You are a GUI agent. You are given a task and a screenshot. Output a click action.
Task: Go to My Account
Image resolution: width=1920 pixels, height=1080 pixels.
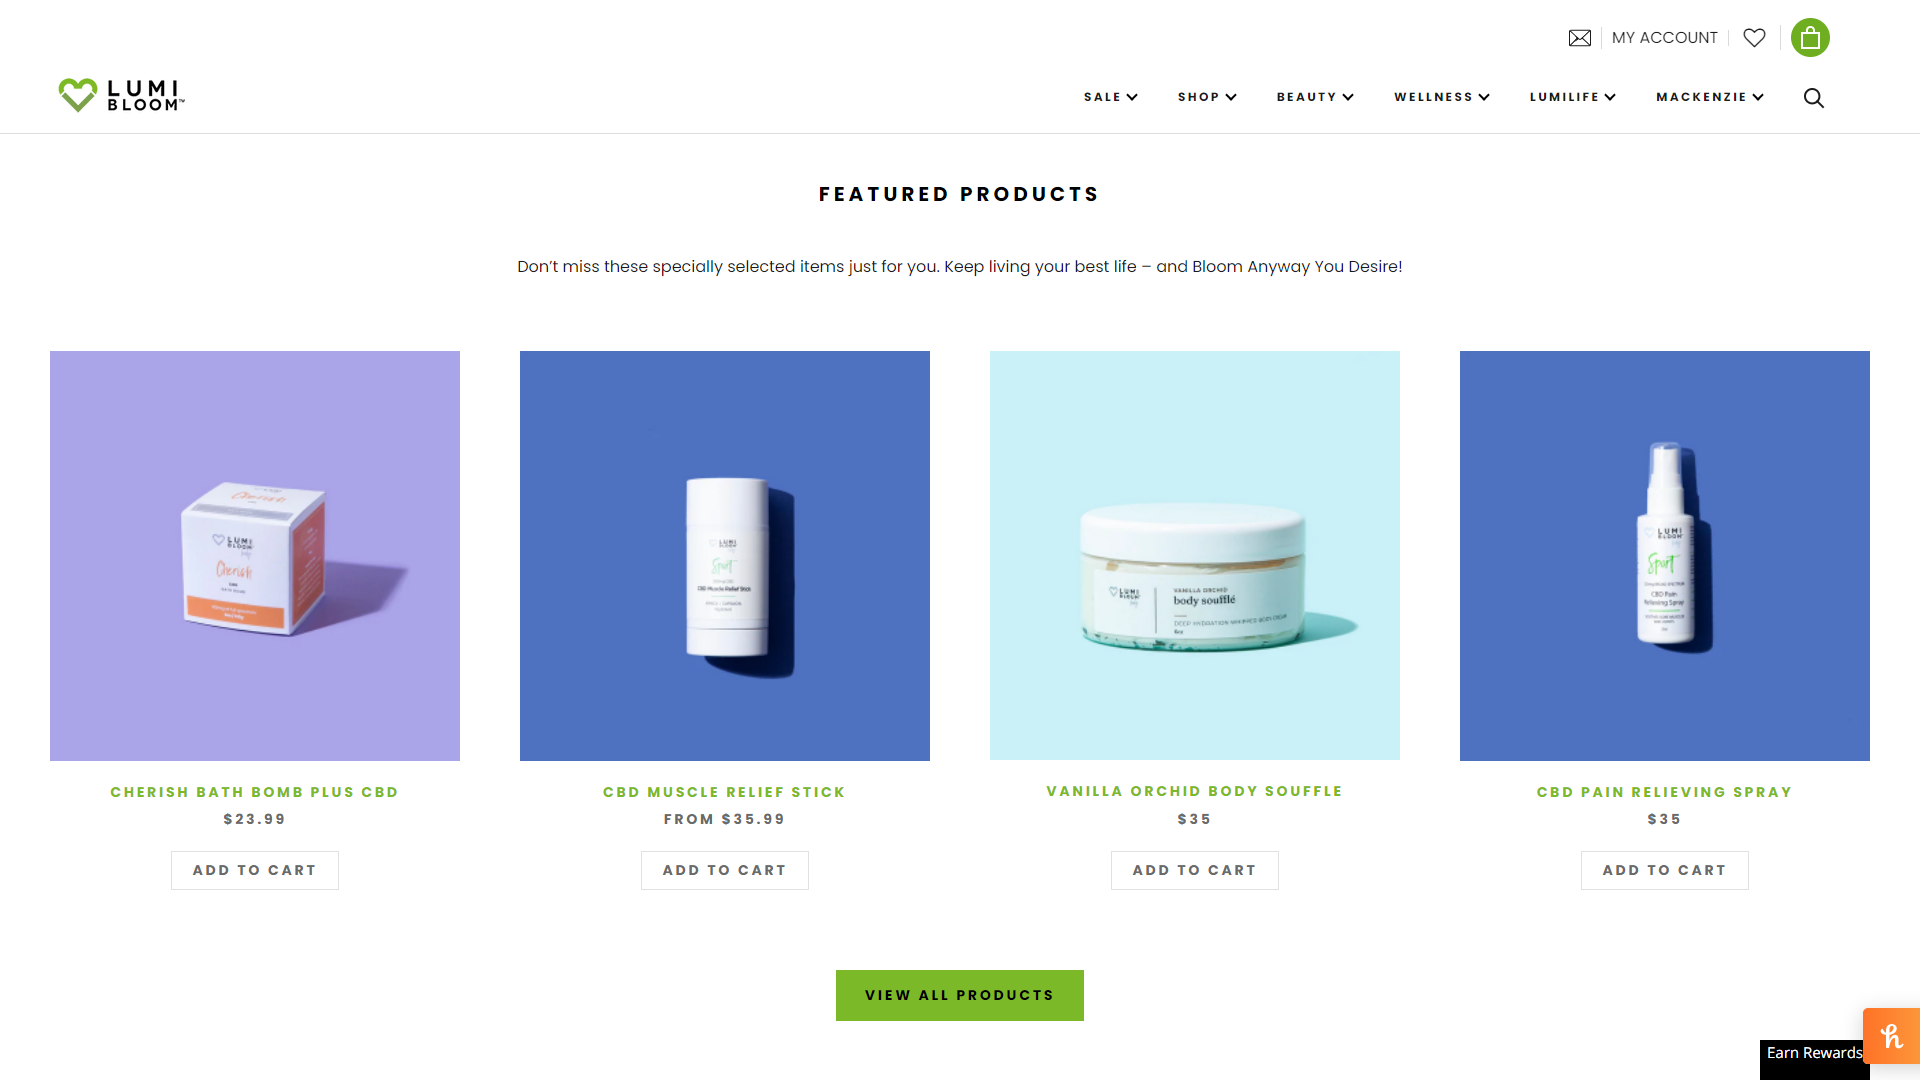[x=1664, y=38]
